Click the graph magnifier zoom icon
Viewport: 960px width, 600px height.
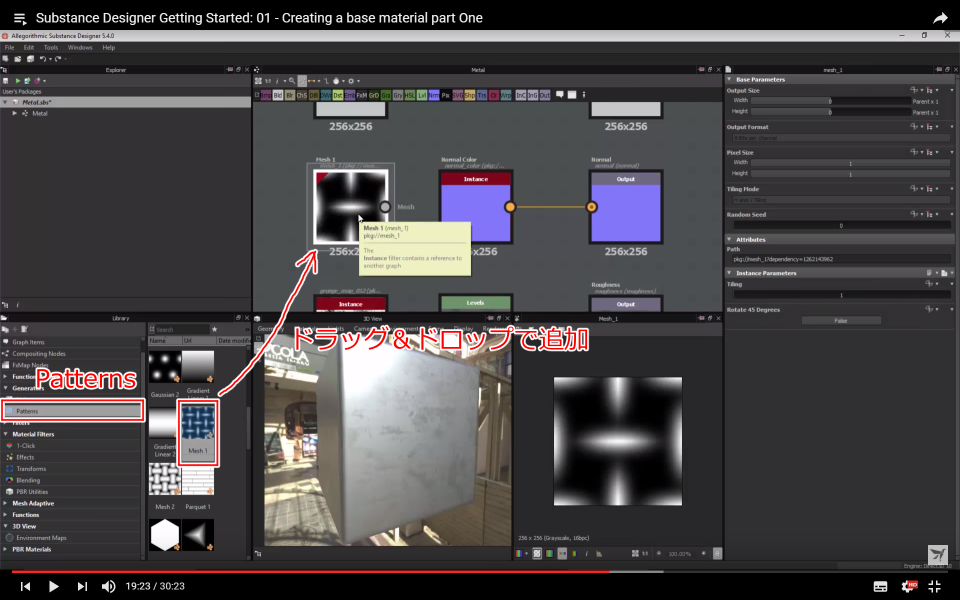tap(292, 81)
